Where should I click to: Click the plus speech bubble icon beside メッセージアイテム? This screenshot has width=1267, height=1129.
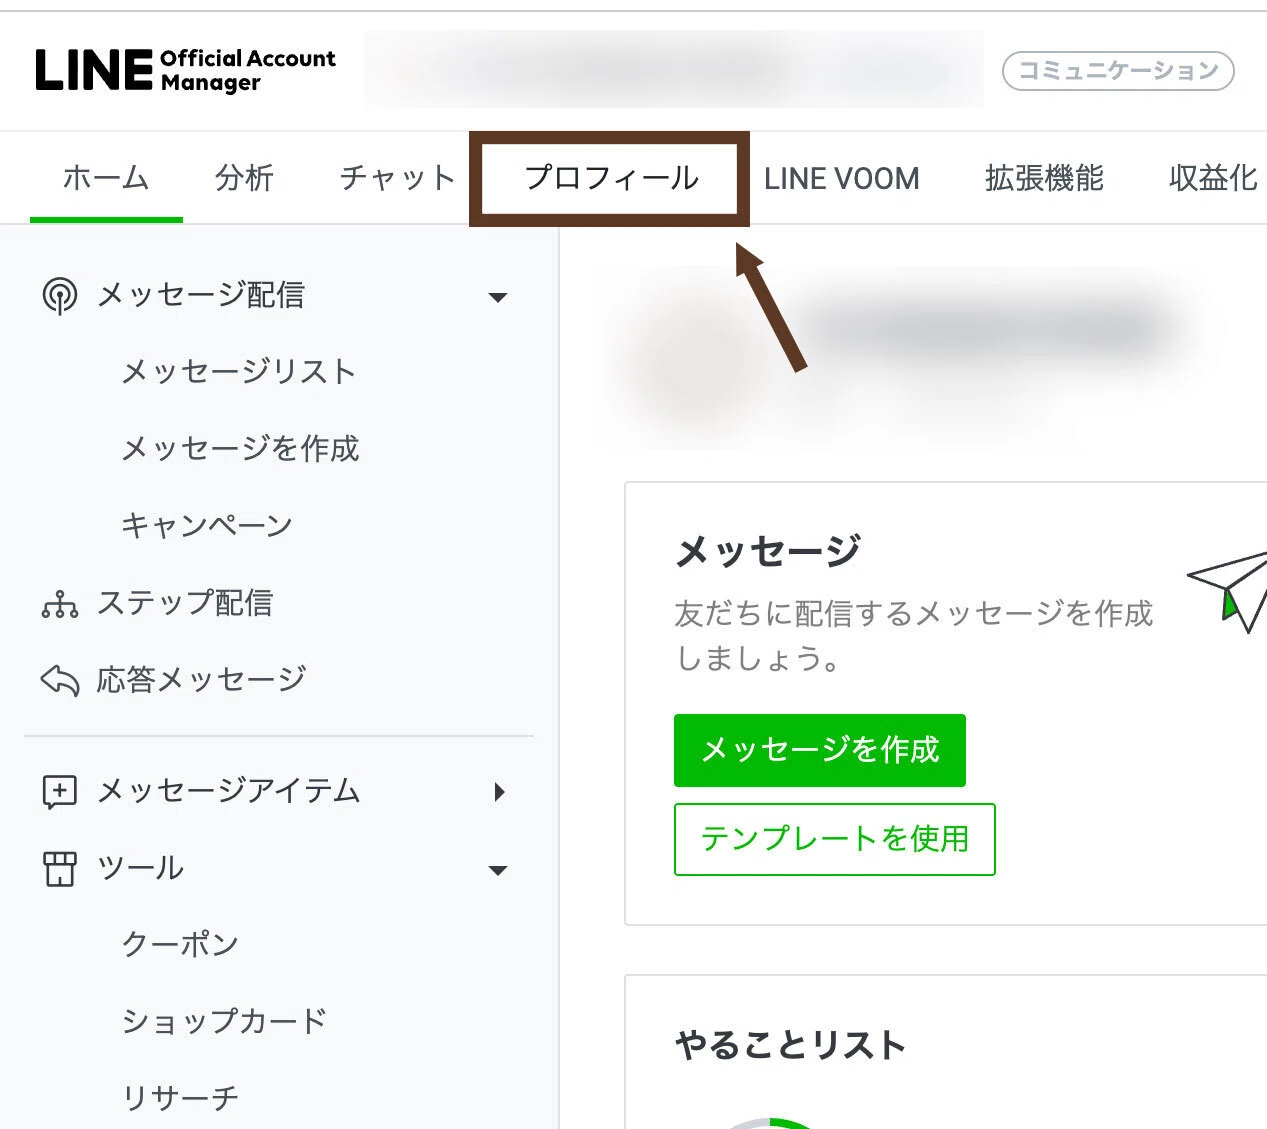[60, 792]
